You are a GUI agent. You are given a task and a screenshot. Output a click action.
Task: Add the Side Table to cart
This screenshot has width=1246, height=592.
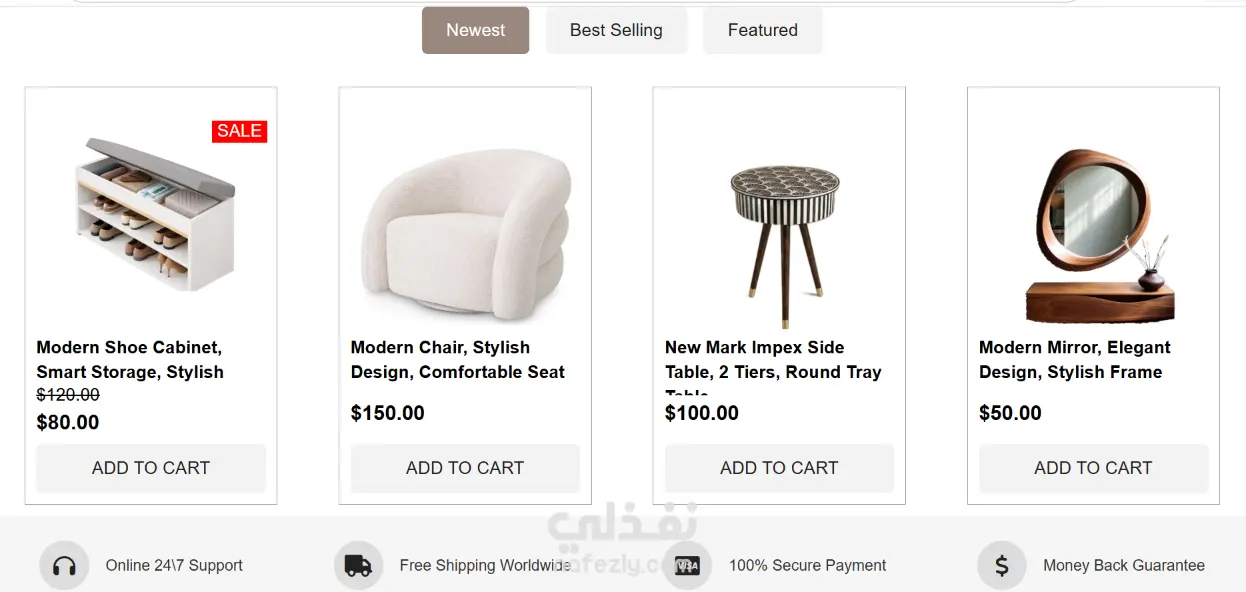coord(779,468)
